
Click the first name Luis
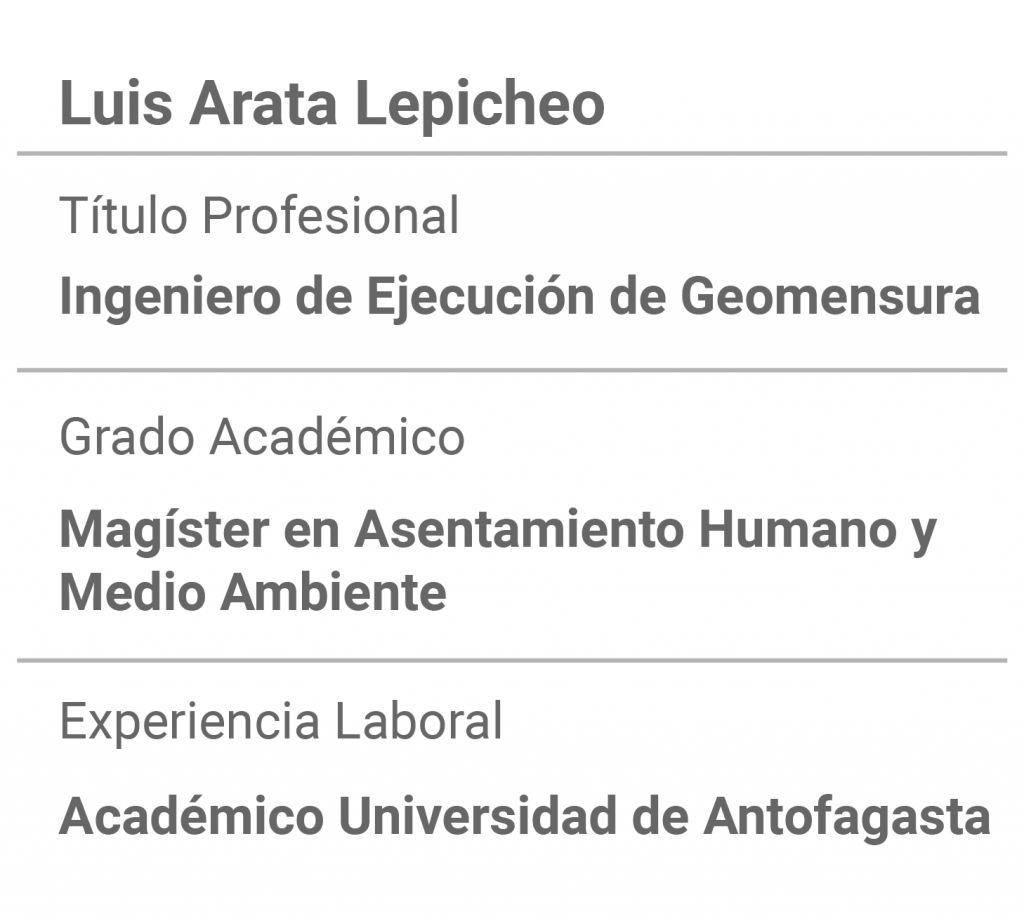pyautogui.click(x=116, y=103)
